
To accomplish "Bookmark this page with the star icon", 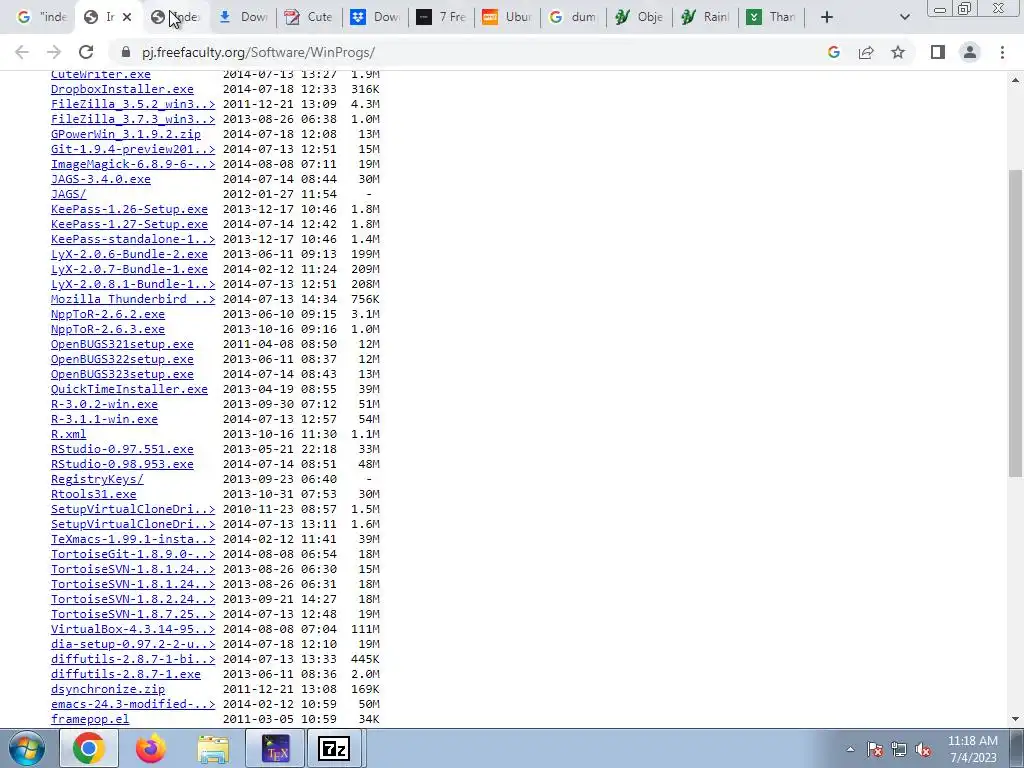I will click(898, 52).
